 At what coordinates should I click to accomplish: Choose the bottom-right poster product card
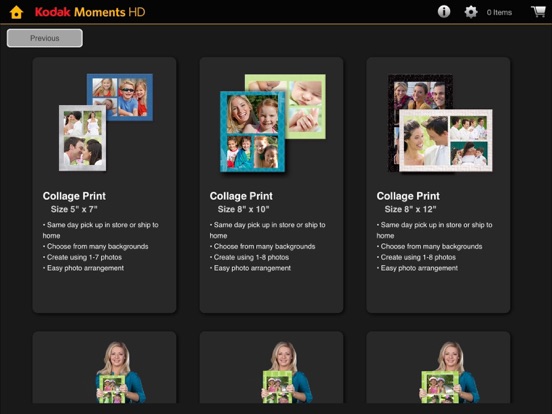(438, 367)
